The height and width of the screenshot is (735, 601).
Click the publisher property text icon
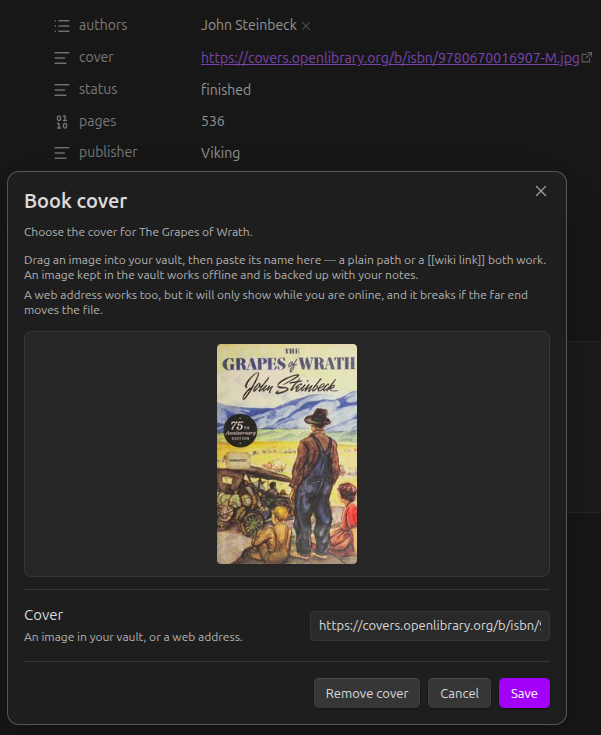click(x=62, y=153)
